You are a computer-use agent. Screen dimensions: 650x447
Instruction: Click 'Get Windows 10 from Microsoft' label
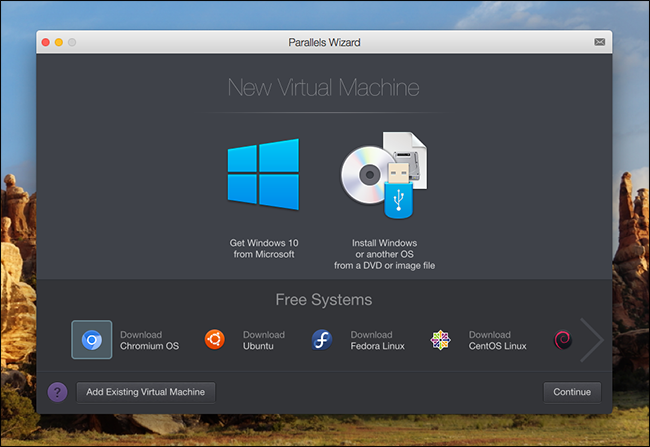click(264, 248)
